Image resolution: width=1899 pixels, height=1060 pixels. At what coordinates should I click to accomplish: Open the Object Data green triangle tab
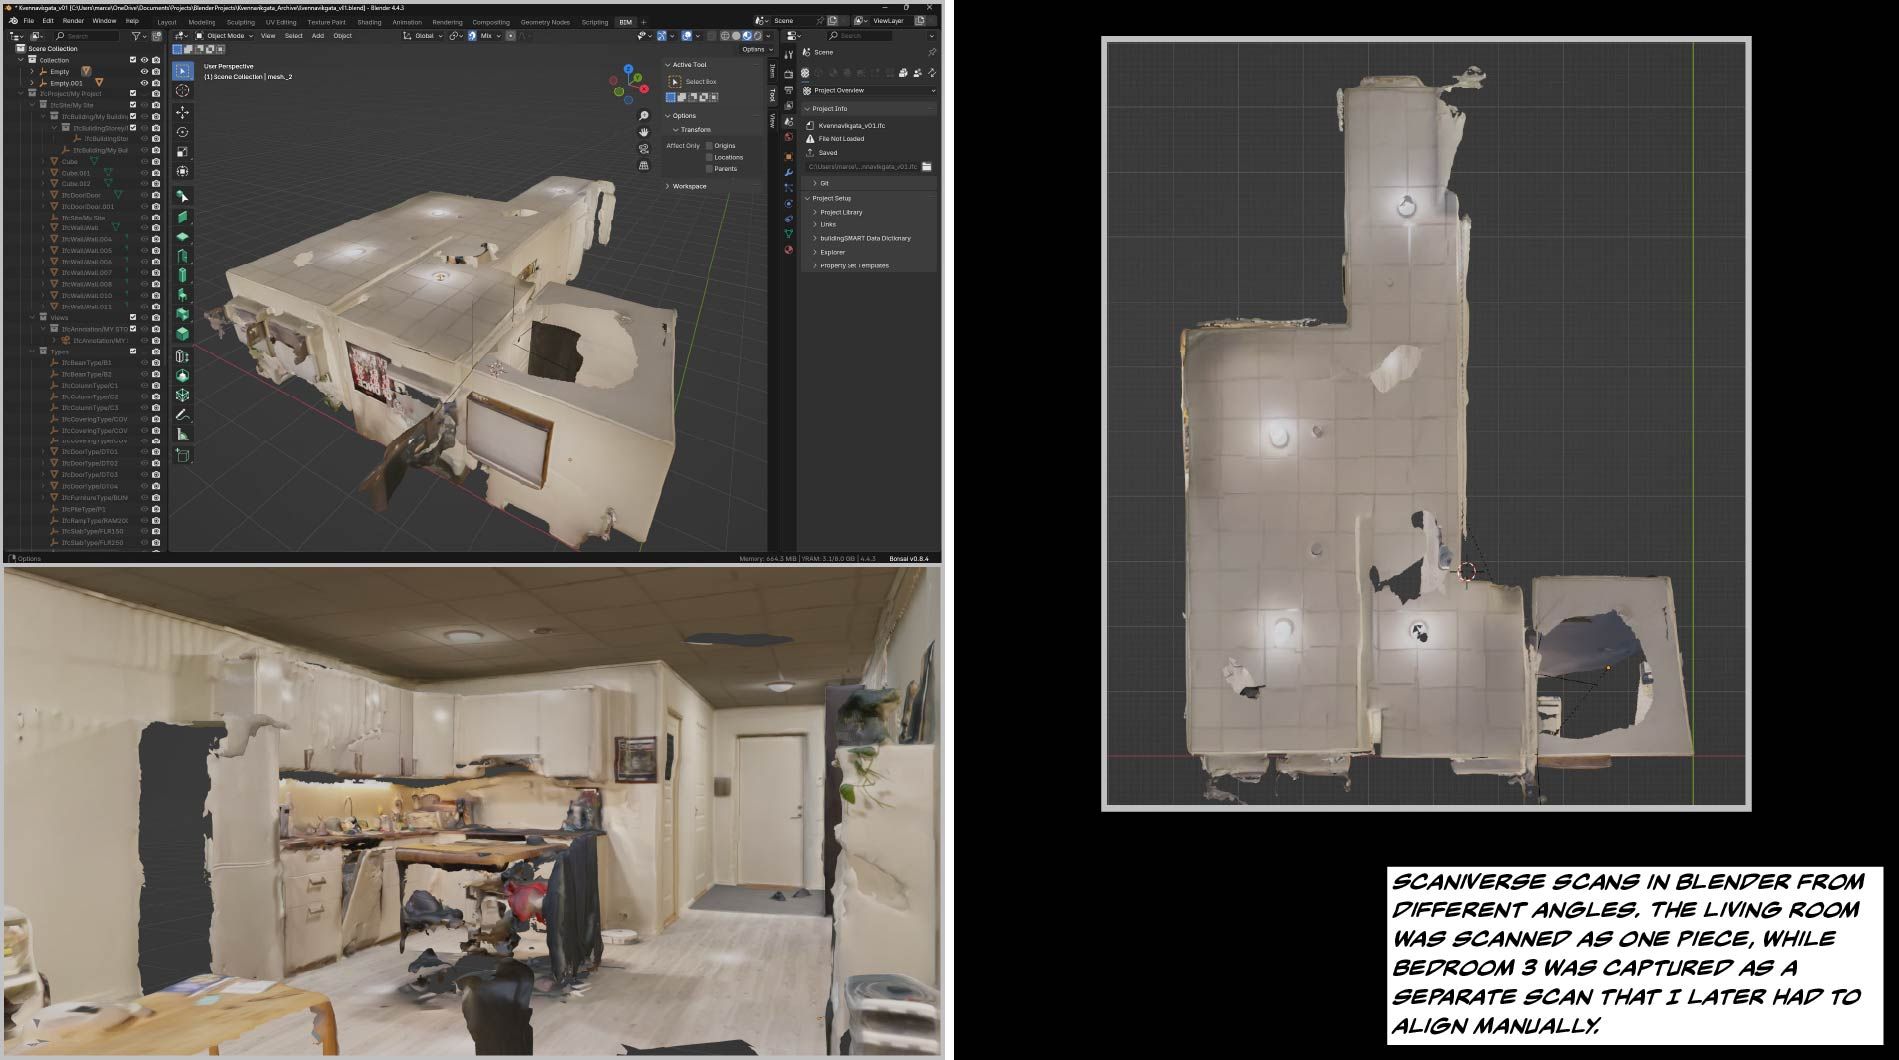pyautogui.click(x=789, y=234)
